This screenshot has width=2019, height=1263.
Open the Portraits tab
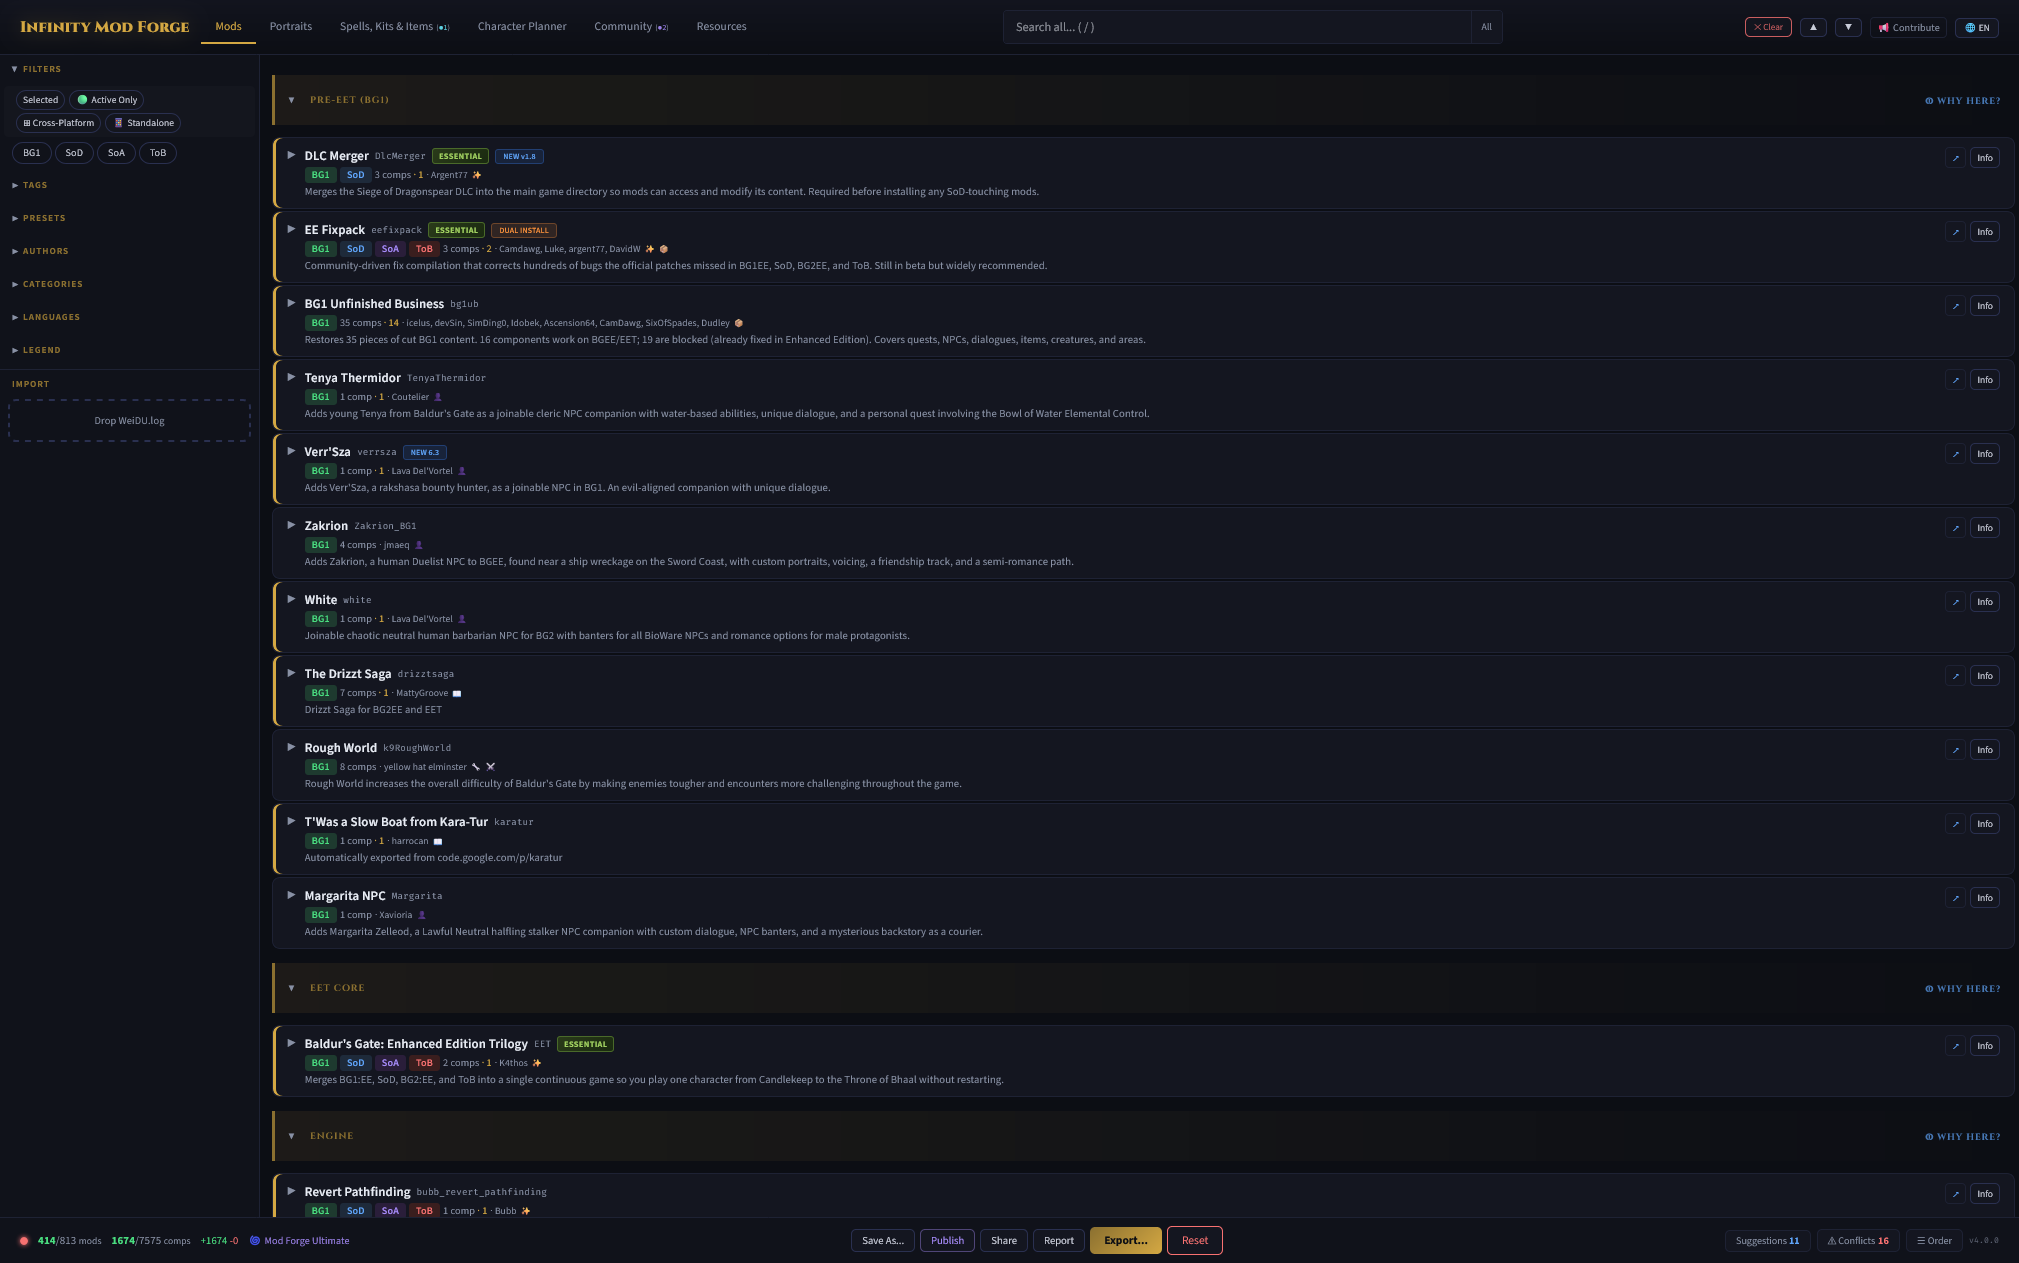[291, 27]
